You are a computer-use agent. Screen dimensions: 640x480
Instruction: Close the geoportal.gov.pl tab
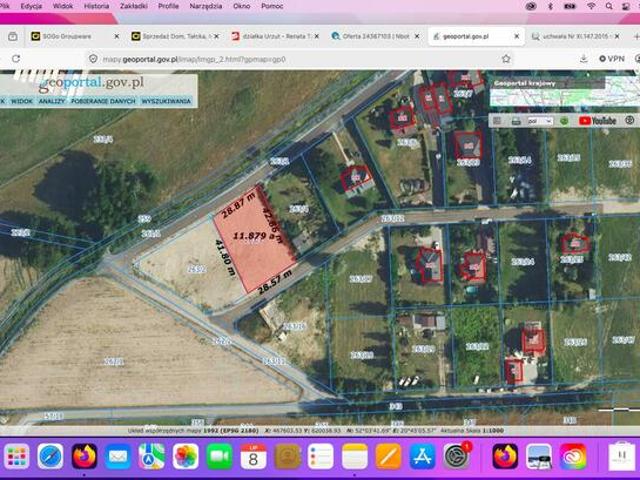click(x=517, y=36)
